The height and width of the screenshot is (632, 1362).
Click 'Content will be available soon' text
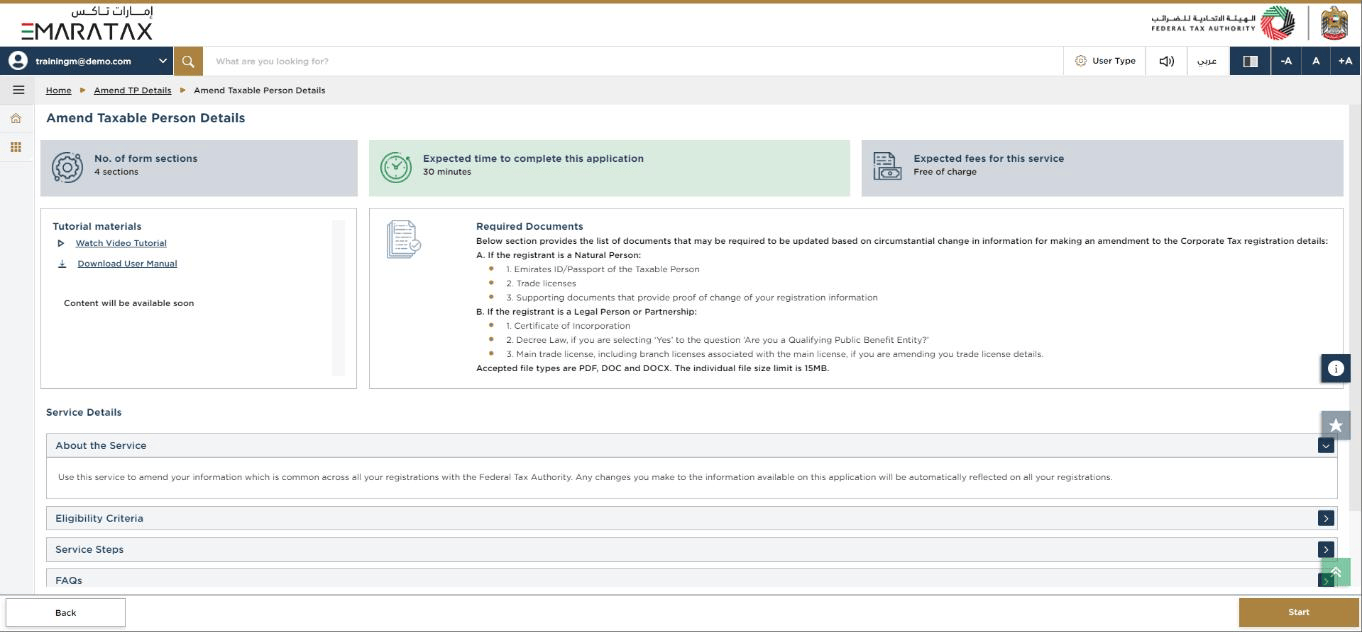tap(129, 303)
